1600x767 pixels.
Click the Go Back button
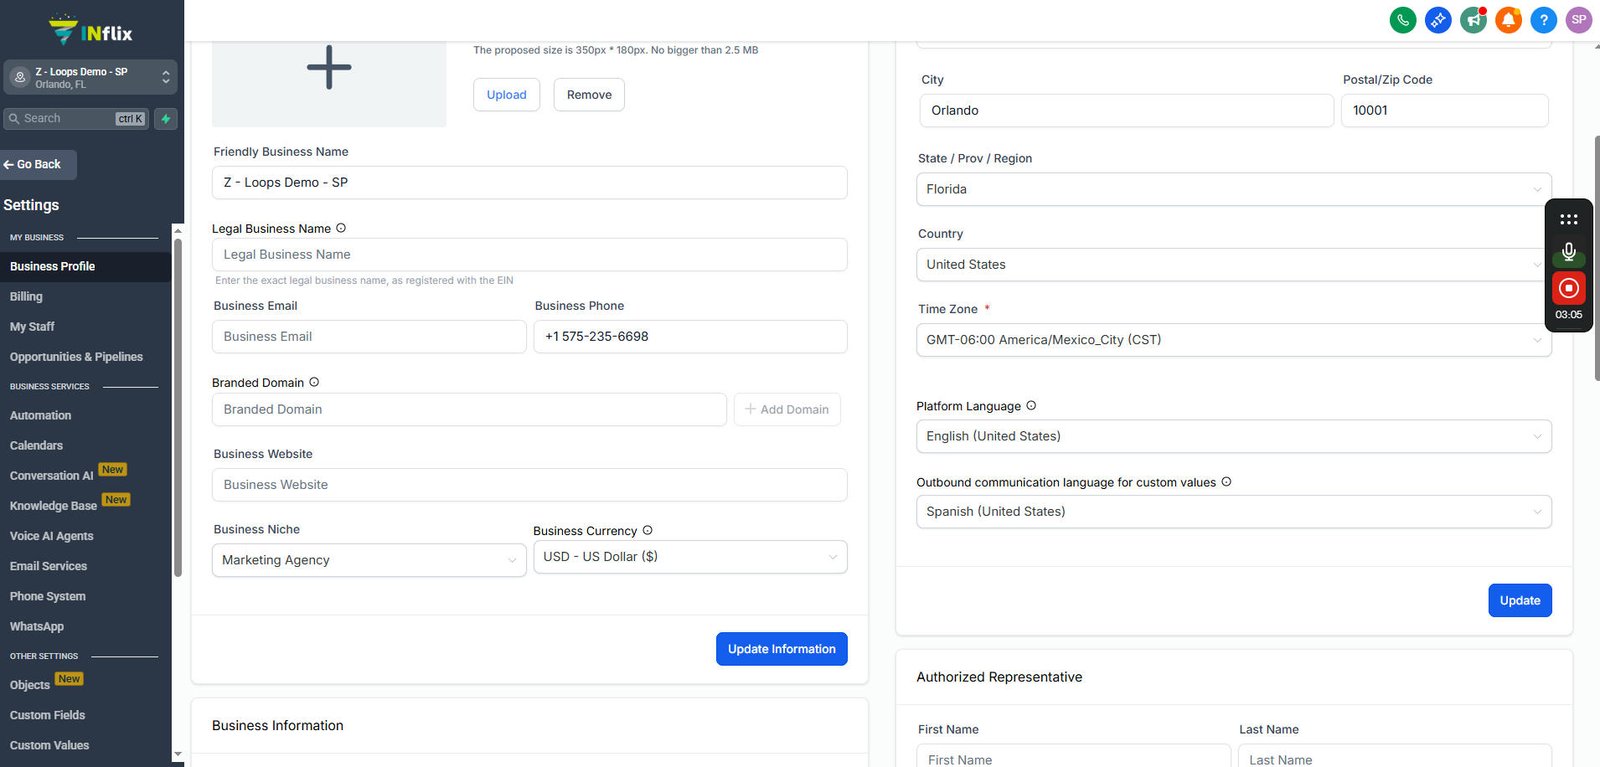click(x=38, y=164)
